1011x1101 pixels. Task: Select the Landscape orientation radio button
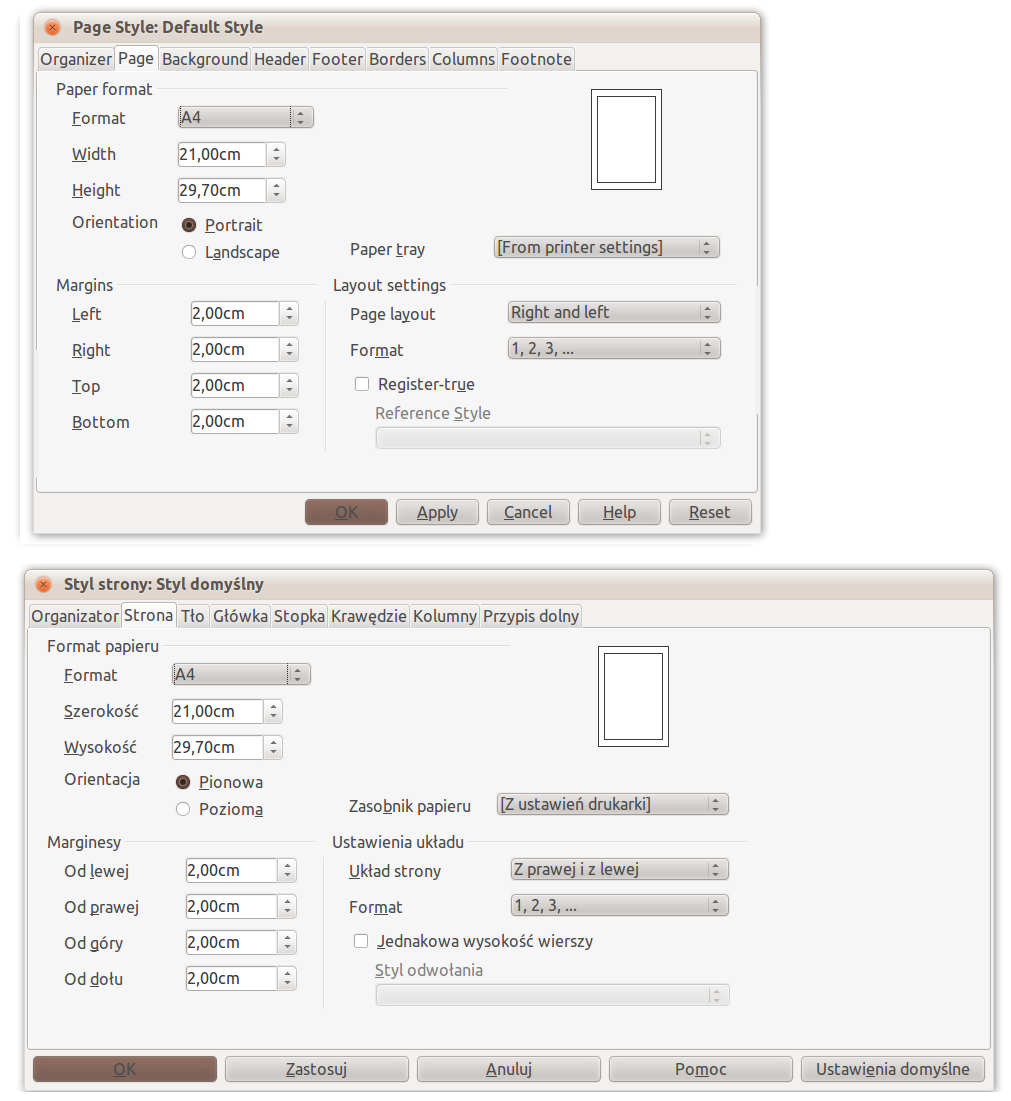189,253
